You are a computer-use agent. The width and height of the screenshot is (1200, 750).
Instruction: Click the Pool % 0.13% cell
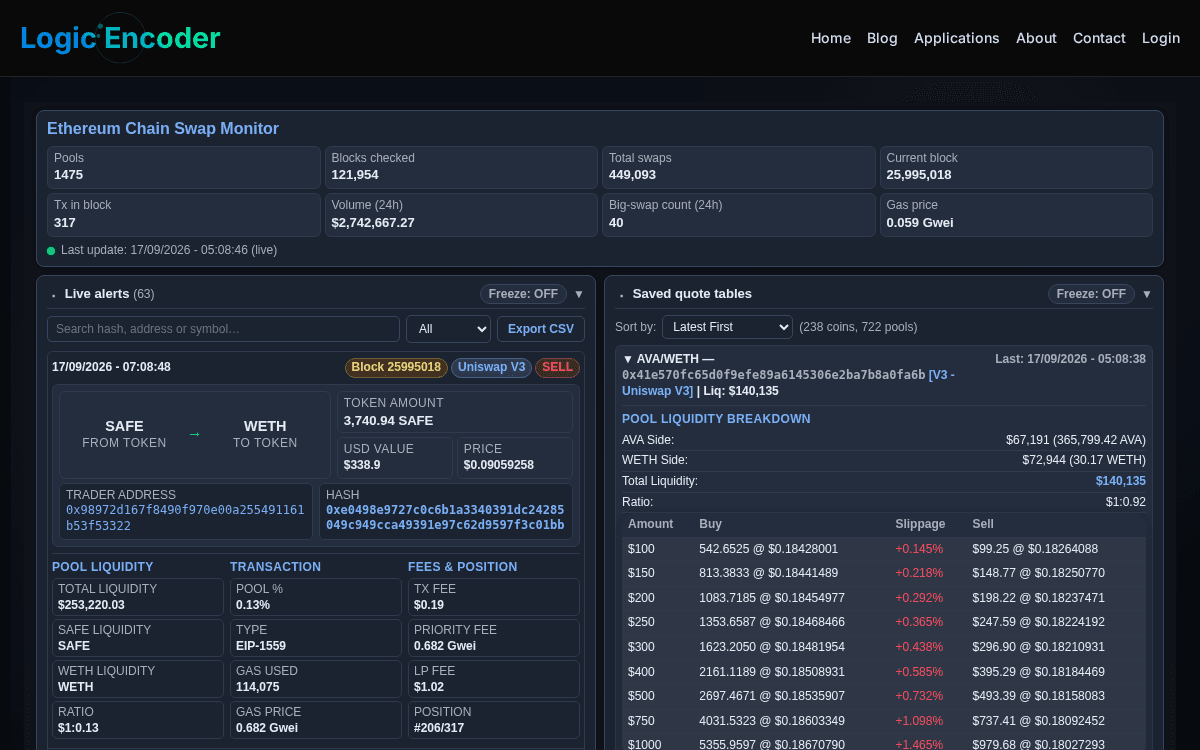pos(316,597)
